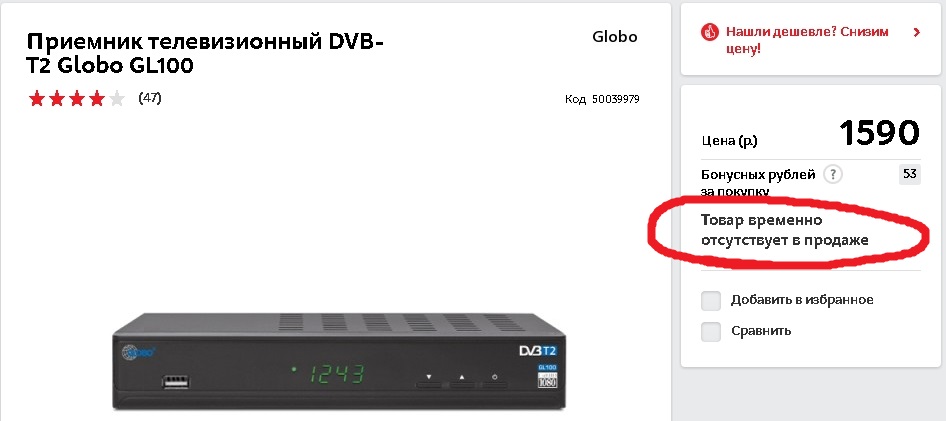Click the DVB T2 logo on the receiver
Screen dimensions: 946x421
click(x=538, y=350)
